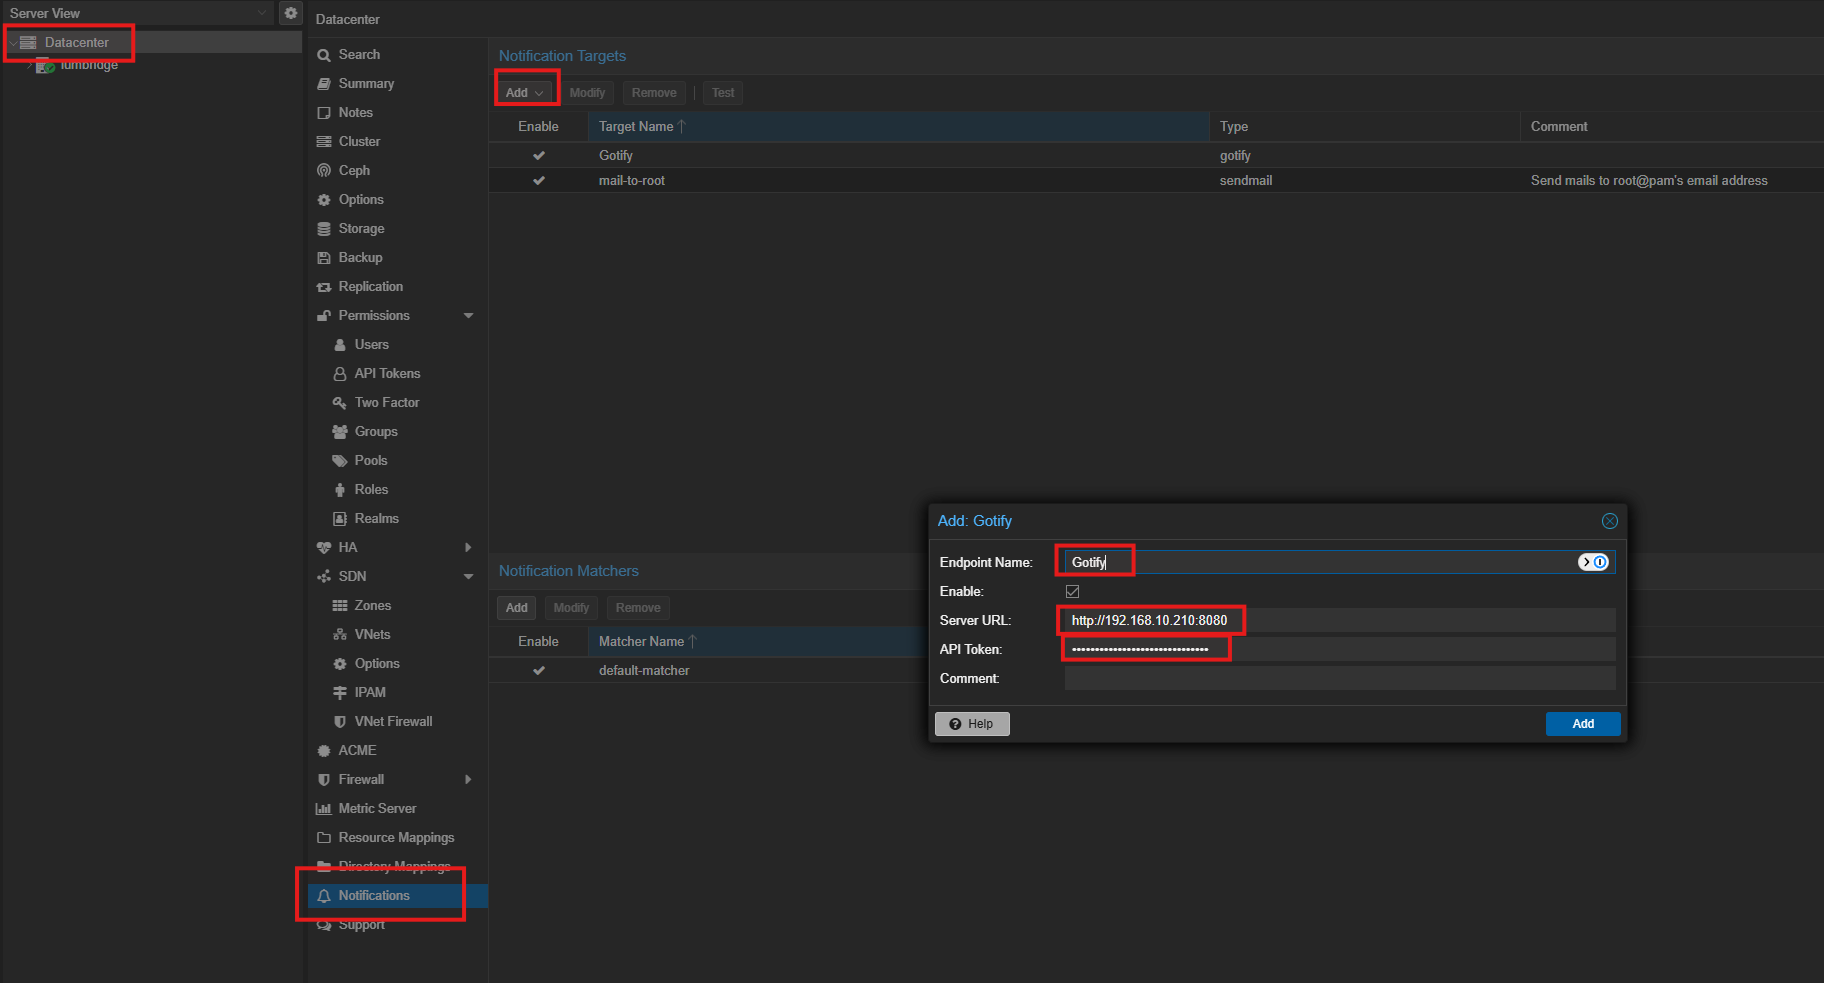Click the password manager icon in Endpoint Name
The height and width of the screenshot is (983, 1824).
1593,562
